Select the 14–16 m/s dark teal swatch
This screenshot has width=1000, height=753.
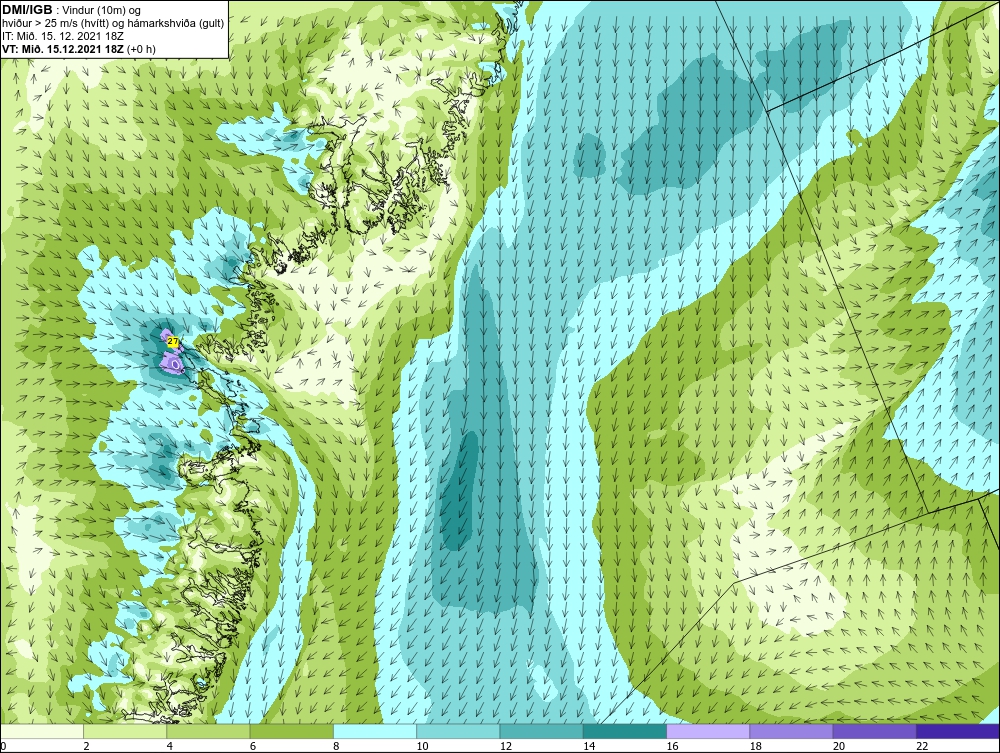point(624,731)
